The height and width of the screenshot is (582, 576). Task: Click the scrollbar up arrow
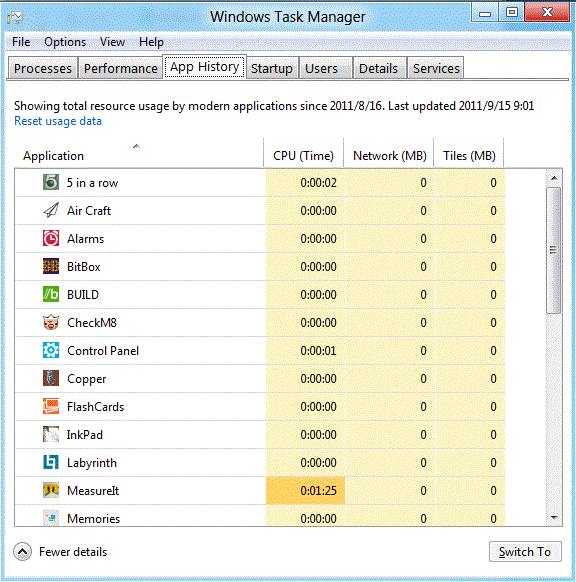(554, 178)
